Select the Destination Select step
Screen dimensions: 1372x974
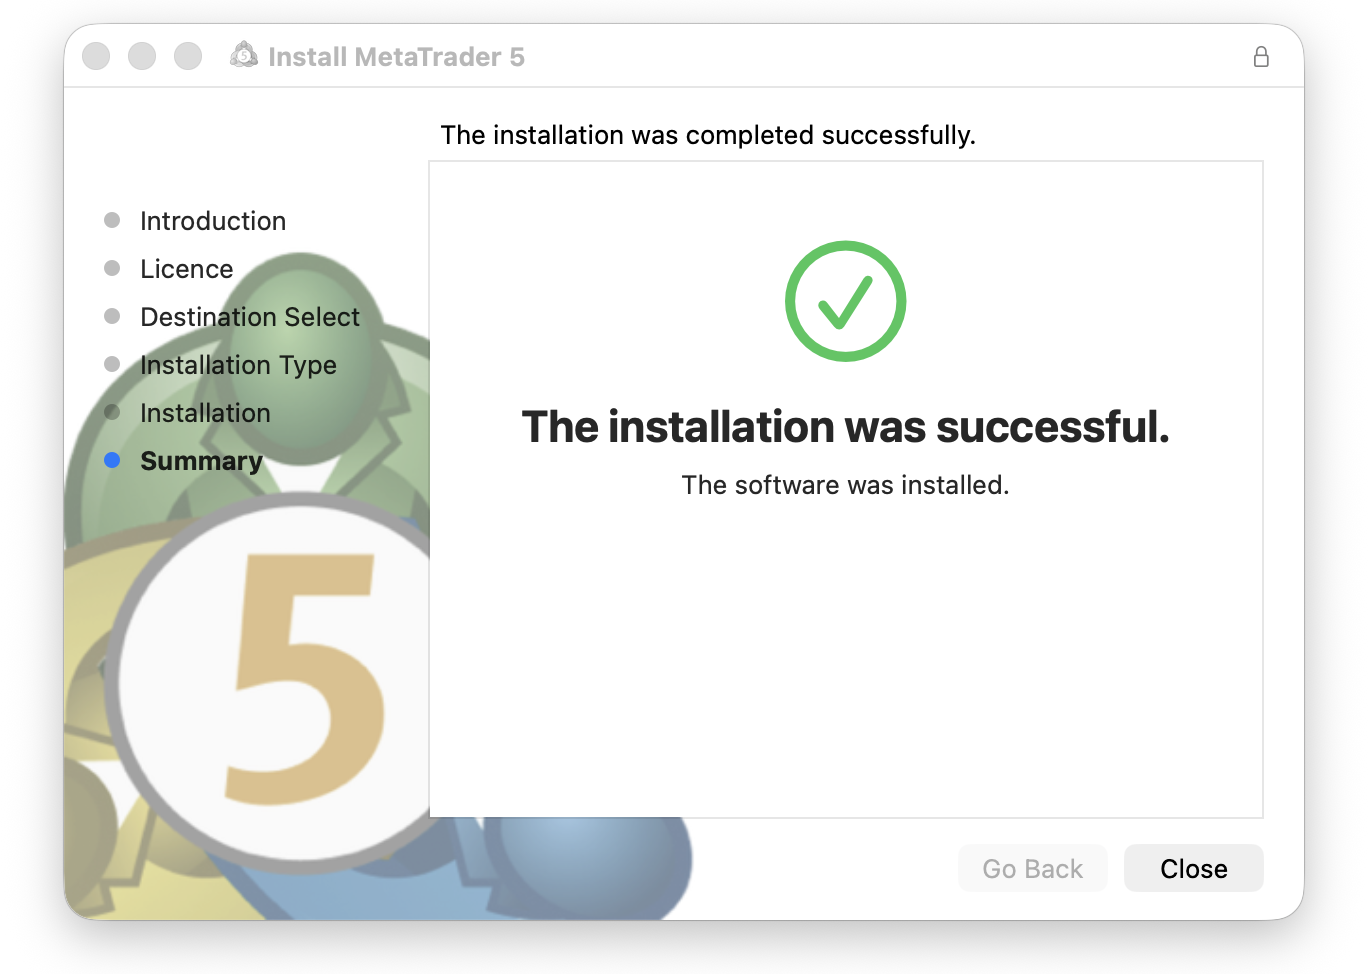250,317
